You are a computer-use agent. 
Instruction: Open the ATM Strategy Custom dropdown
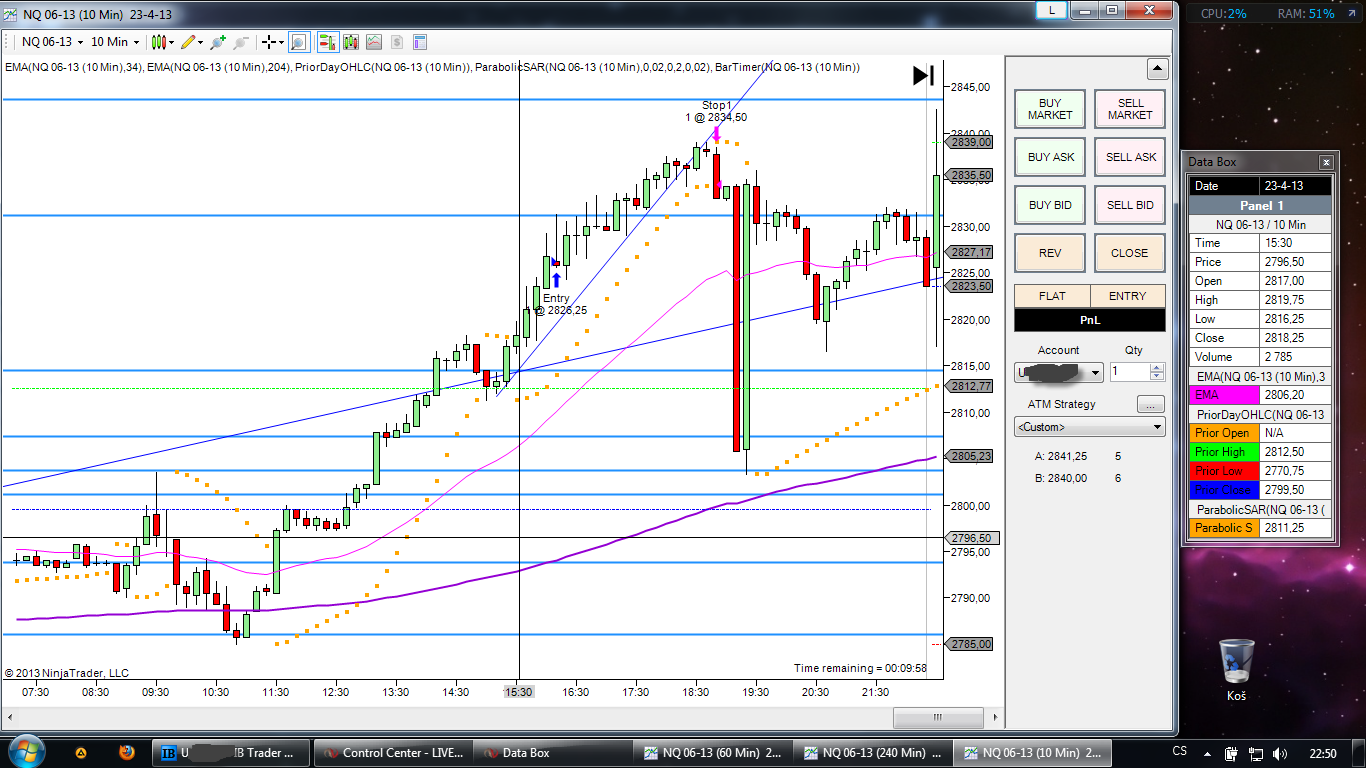[x=1090, y=427]
